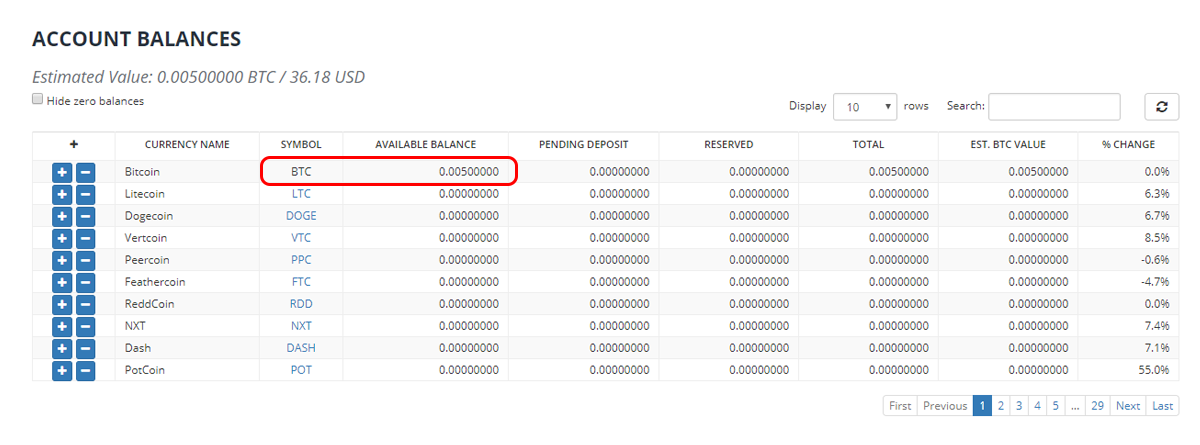
Task: Select pagination page 1
Action: 982,406
